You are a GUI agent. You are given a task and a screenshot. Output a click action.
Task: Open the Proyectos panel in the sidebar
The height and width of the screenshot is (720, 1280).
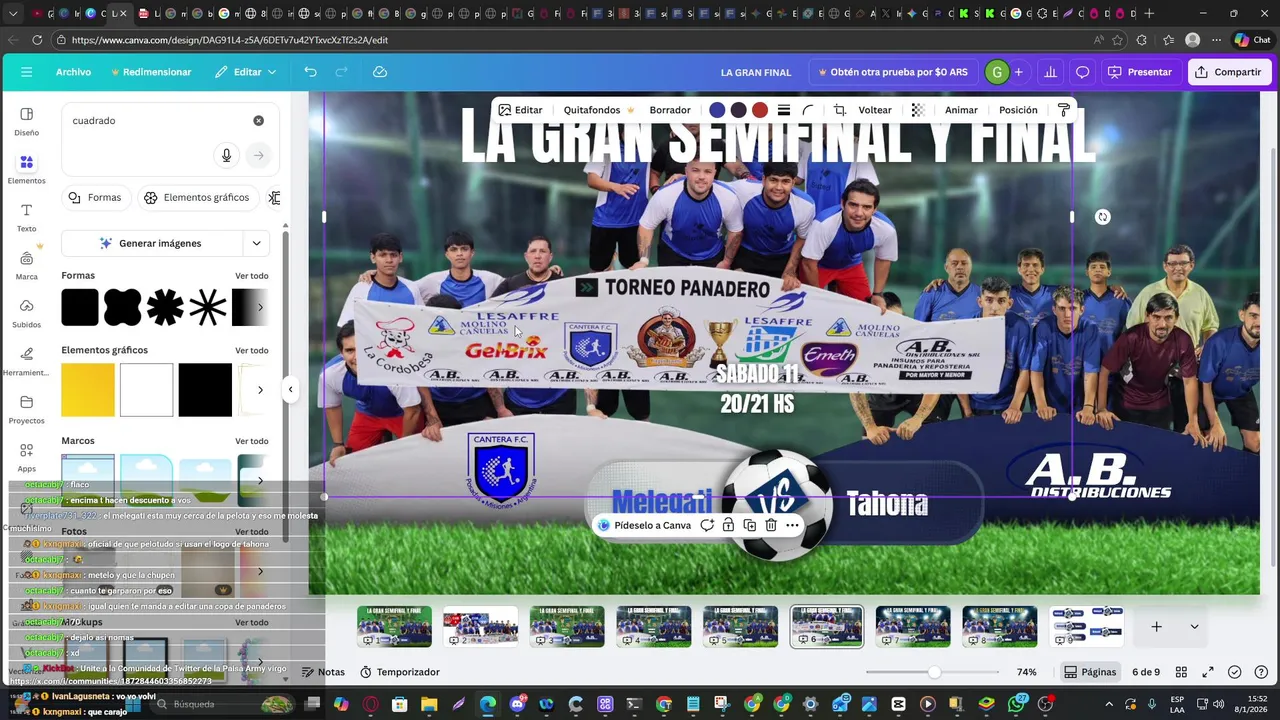[x=26, y=409]
